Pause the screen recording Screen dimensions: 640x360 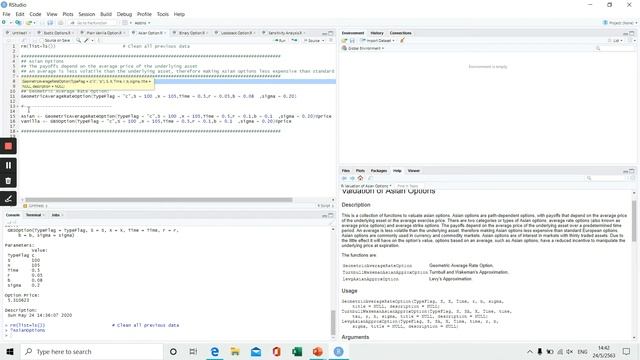tap(8, 165)
